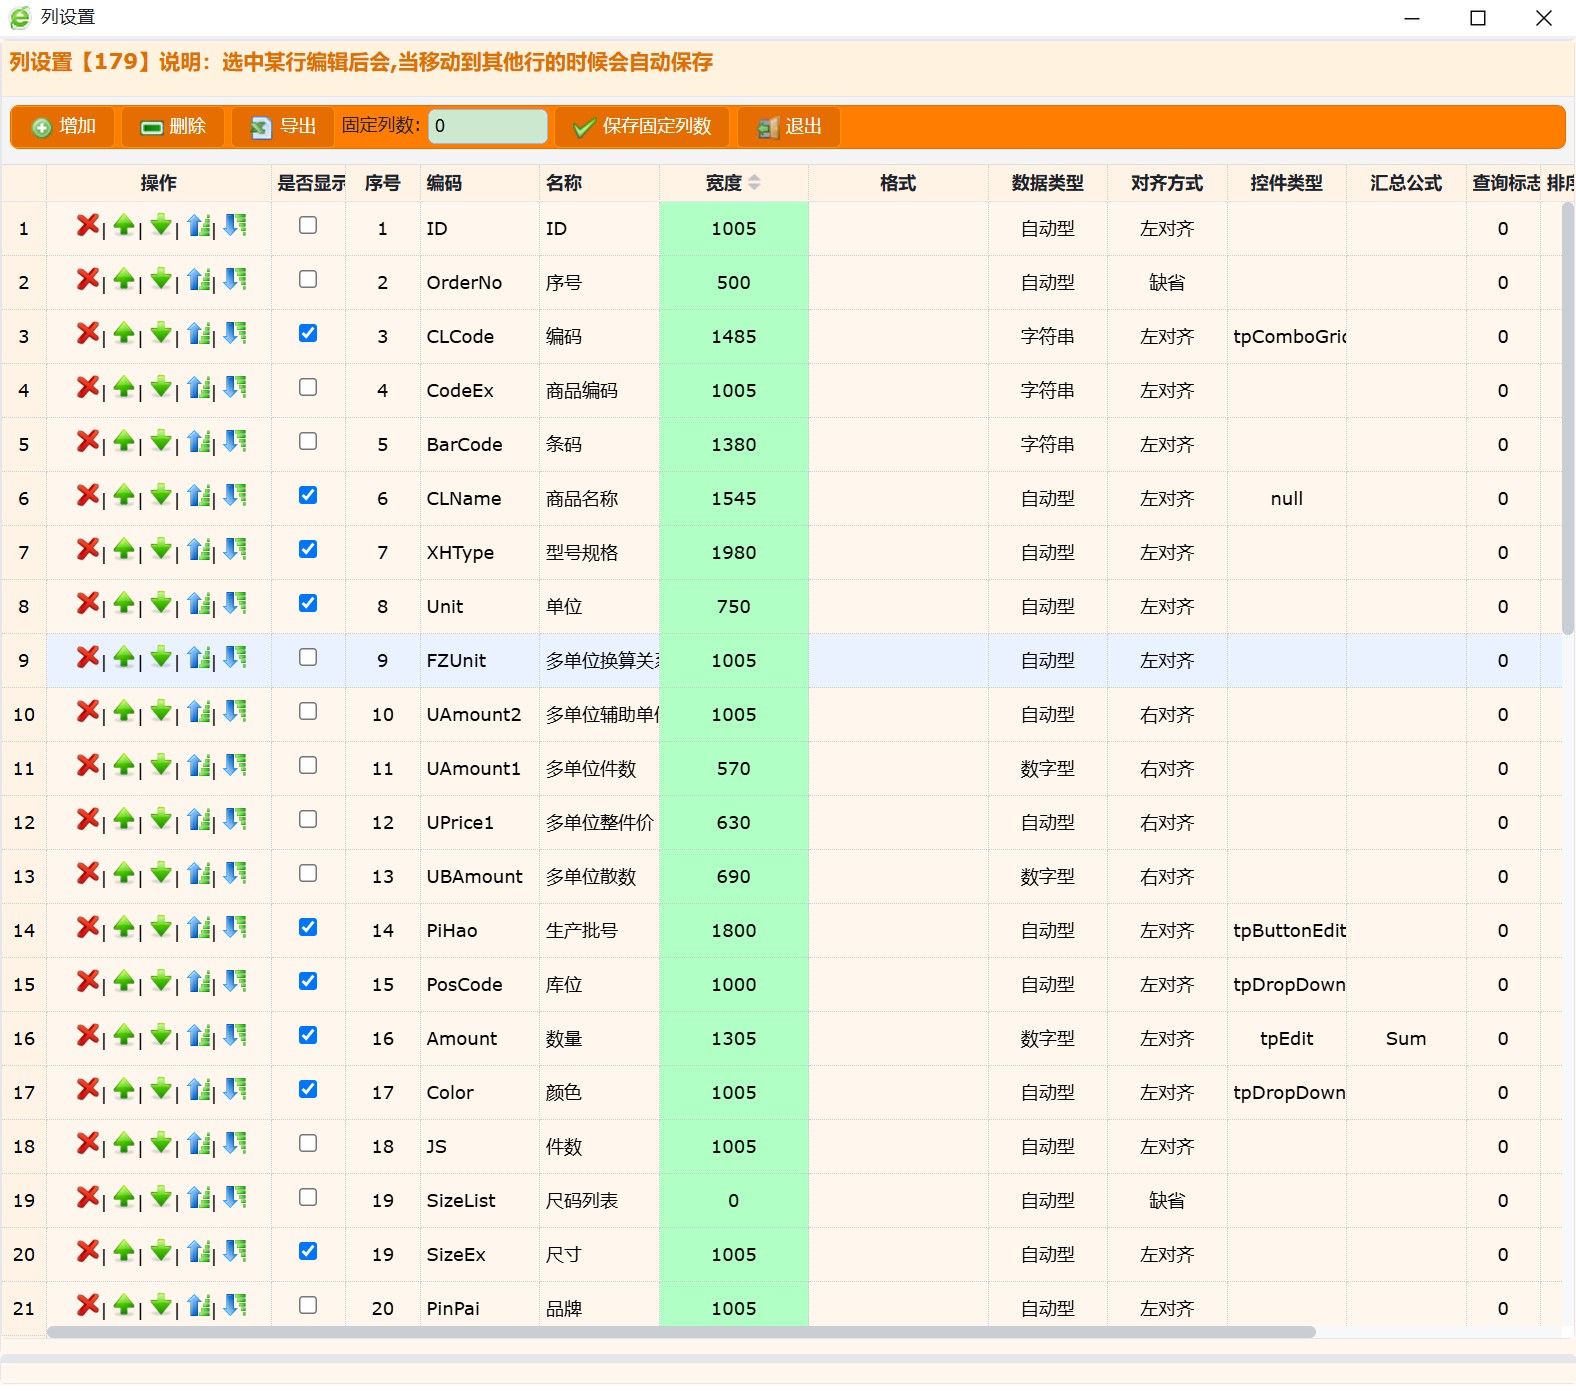Move BarCode row down with green arrow
Screen dimensions: 1576x1392
pos(161,442)
